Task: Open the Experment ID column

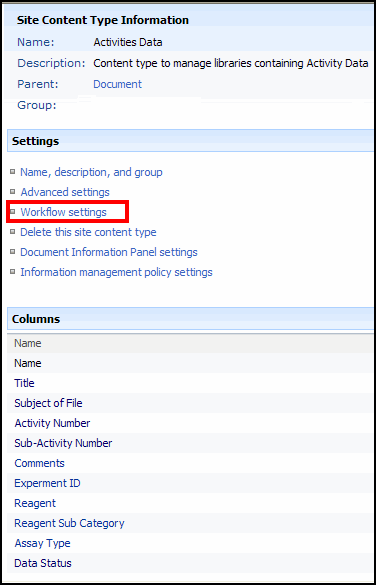Action: pos(47,483)
